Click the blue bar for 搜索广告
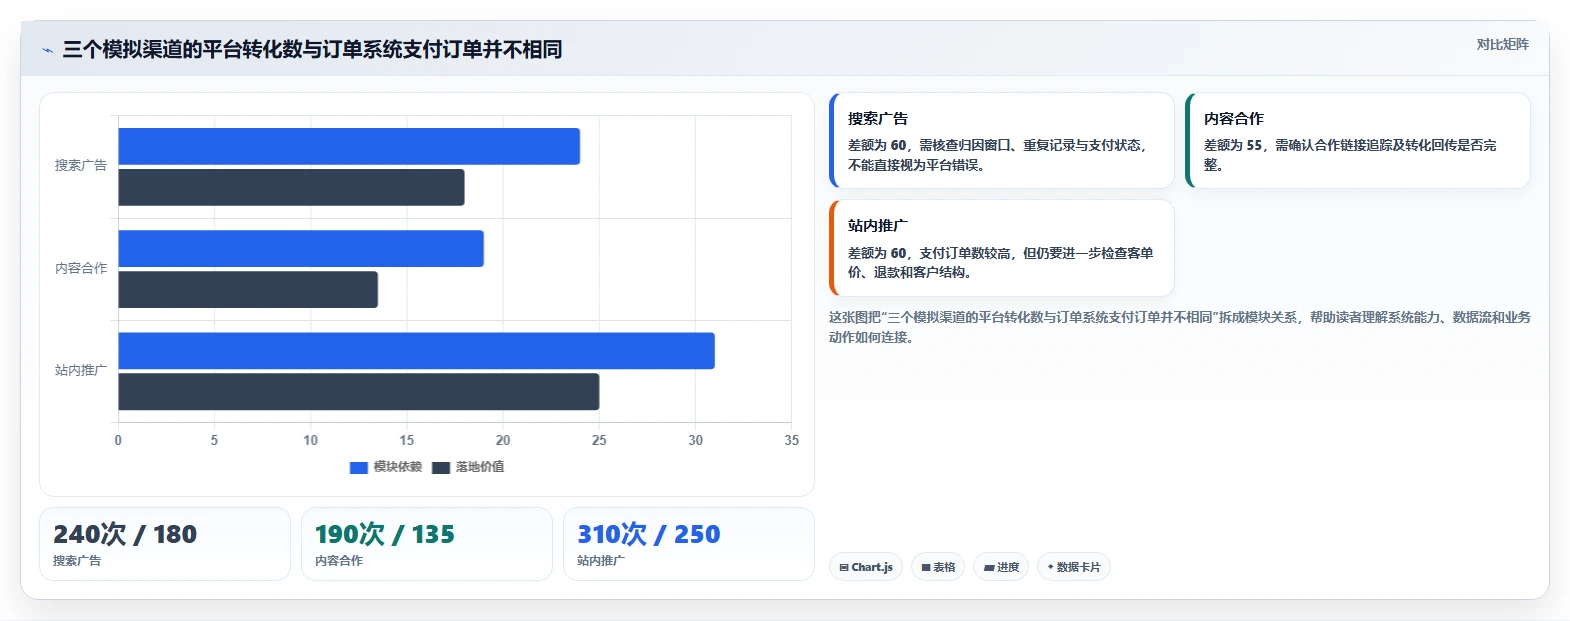Viewport: 1570px width, 621px height. tap(349, 146)
